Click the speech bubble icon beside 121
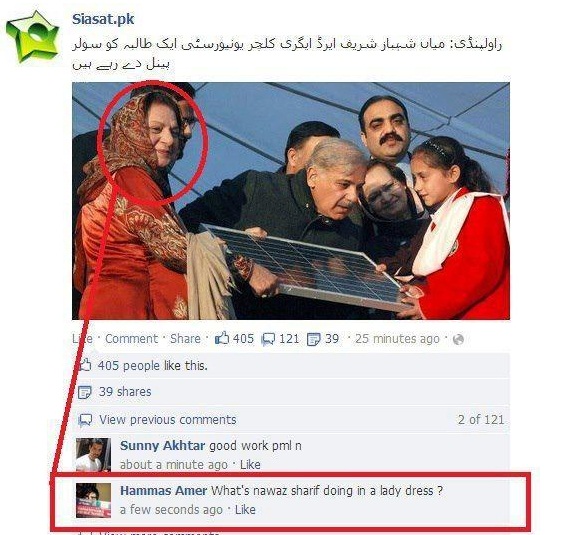Image resolution: width=576 pixels, height=535 pixels. coord(268,339)
